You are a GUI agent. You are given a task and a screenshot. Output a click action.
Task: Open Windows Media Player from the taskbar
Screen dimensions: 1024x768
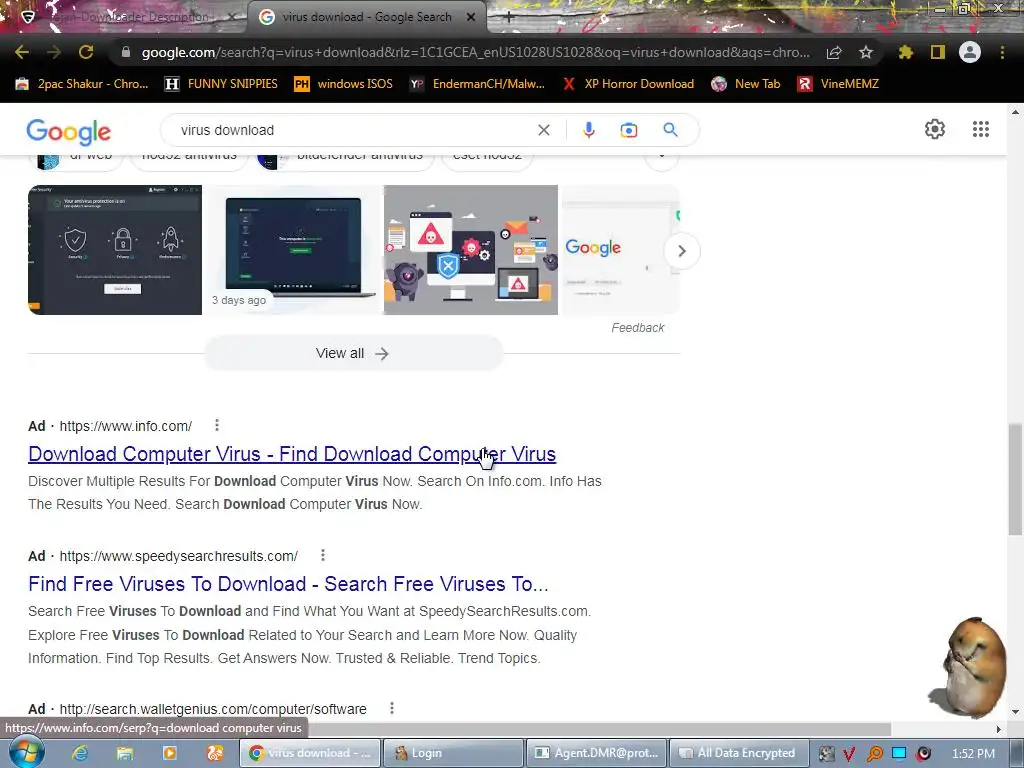(x=170, y=753)
